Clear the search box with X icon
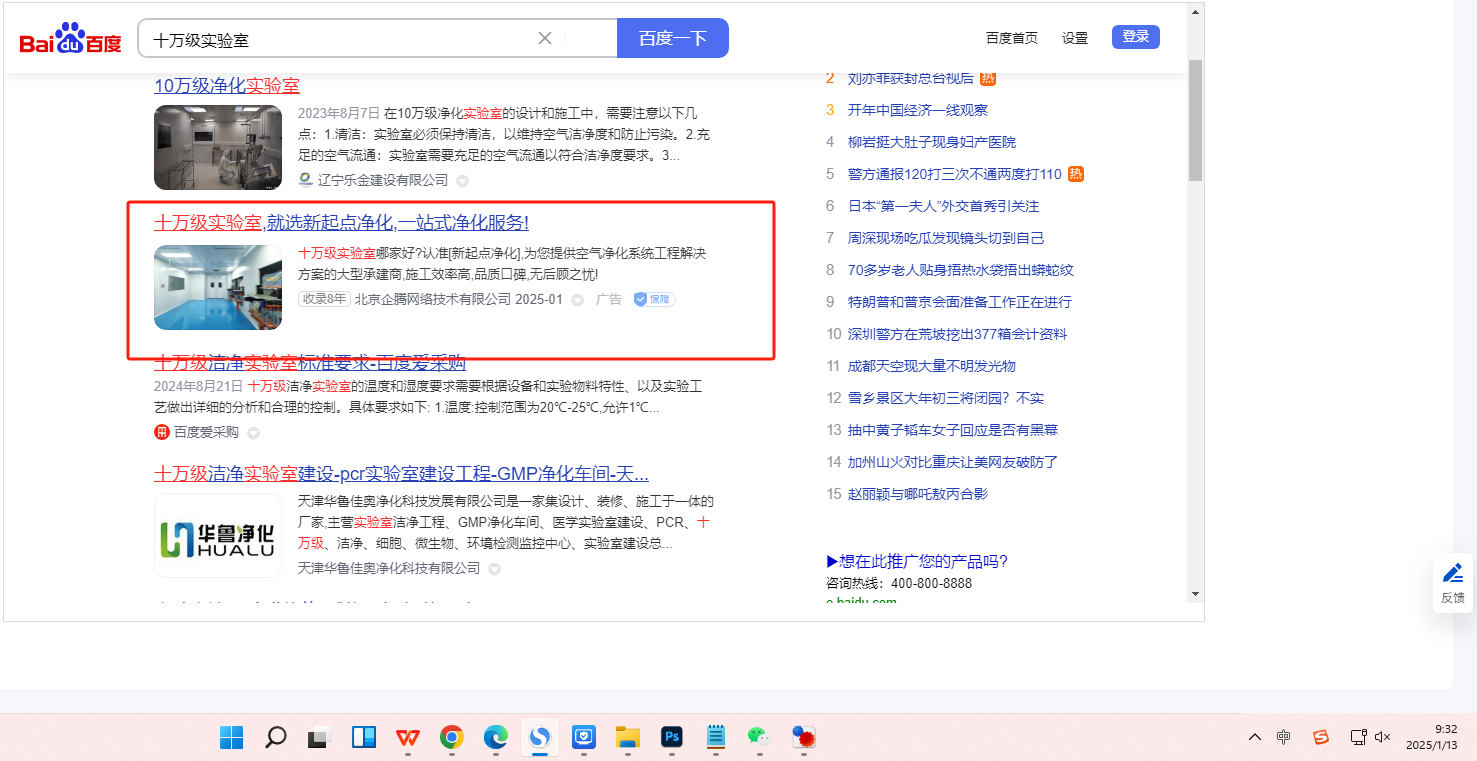The width and height of the screenshot is (1477, 761). 545,39
